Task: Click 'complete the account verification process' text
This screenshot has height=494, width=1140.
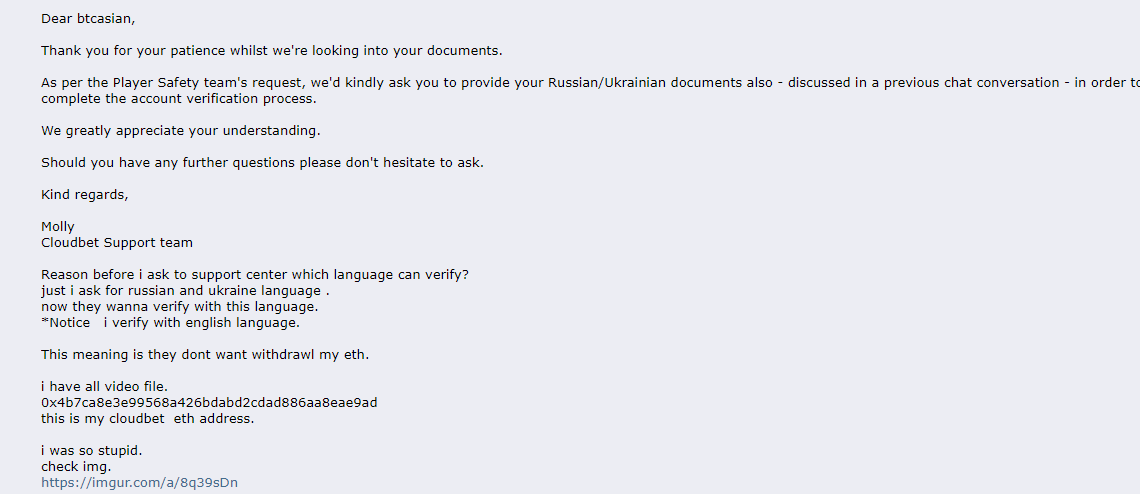Action: [179, 99]
